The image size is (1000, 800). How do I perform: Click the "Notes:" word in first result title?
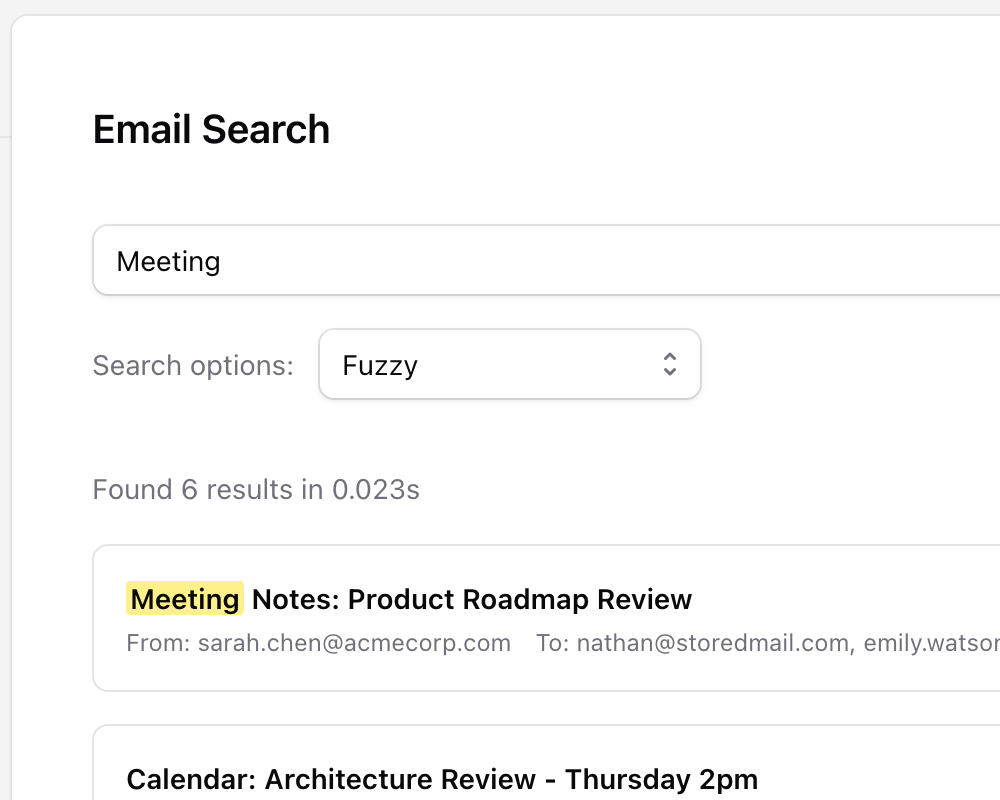click(x=295, y=599)
